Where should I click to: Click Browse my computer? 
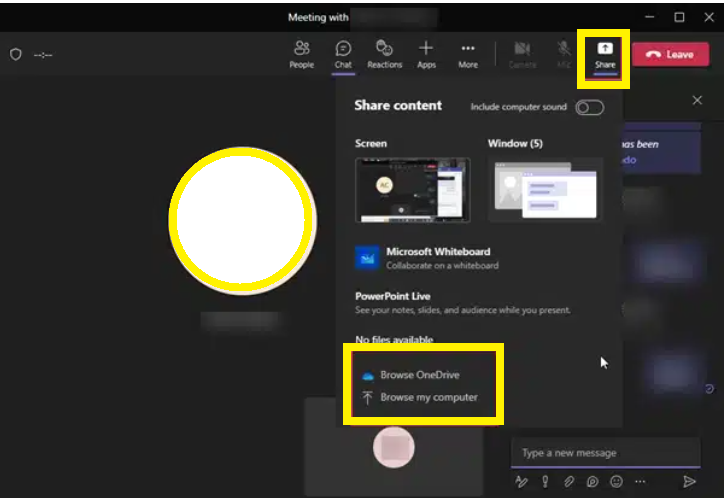[428, 397]
